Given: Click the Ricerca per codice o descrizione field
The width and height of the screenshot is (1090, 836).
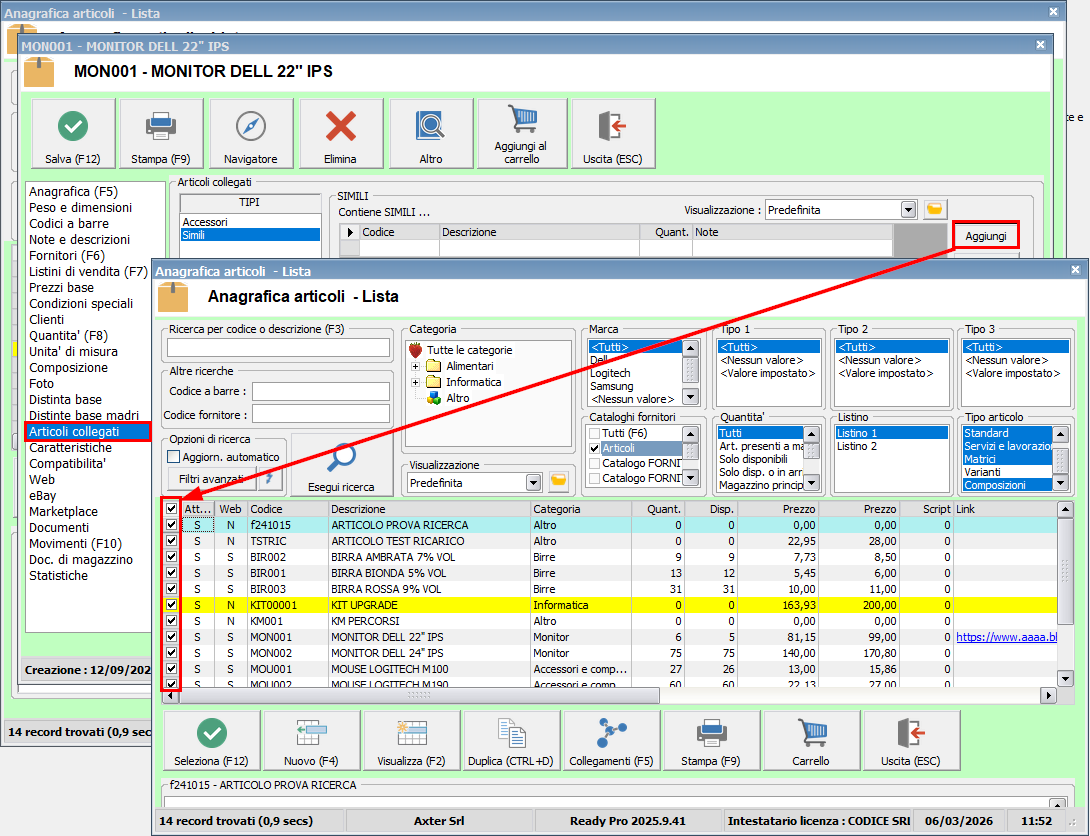Looking at the screenshot, I should click(278, 347).
